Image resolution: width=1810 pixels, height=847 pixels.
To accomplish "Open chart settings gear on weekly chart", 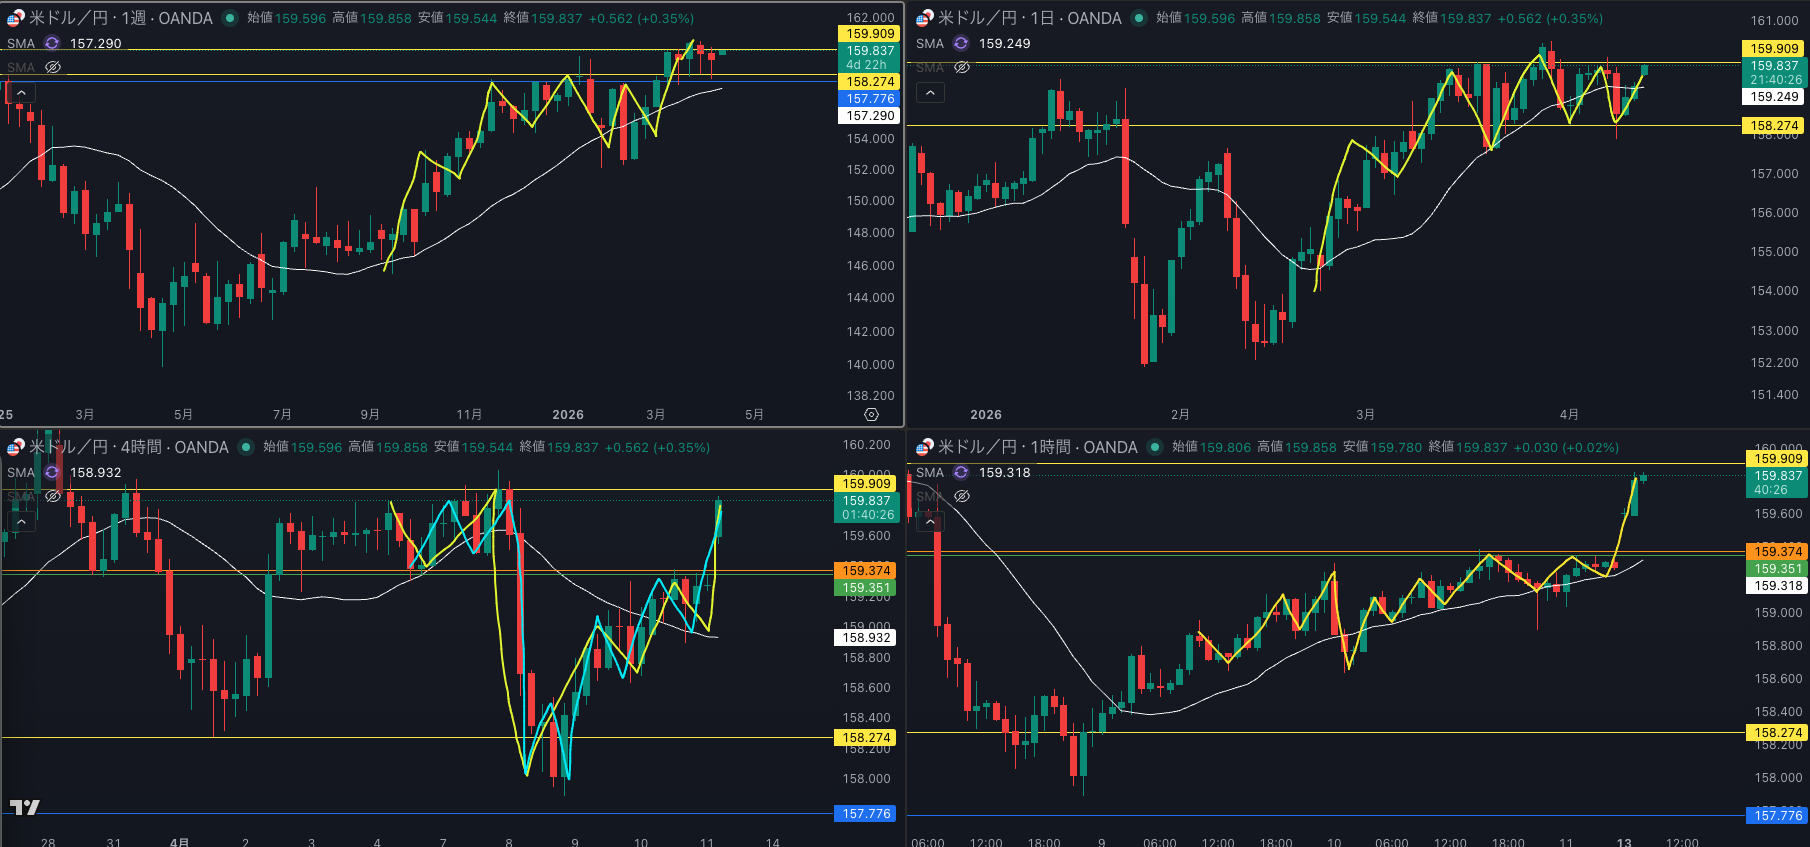I will [871, 414].
